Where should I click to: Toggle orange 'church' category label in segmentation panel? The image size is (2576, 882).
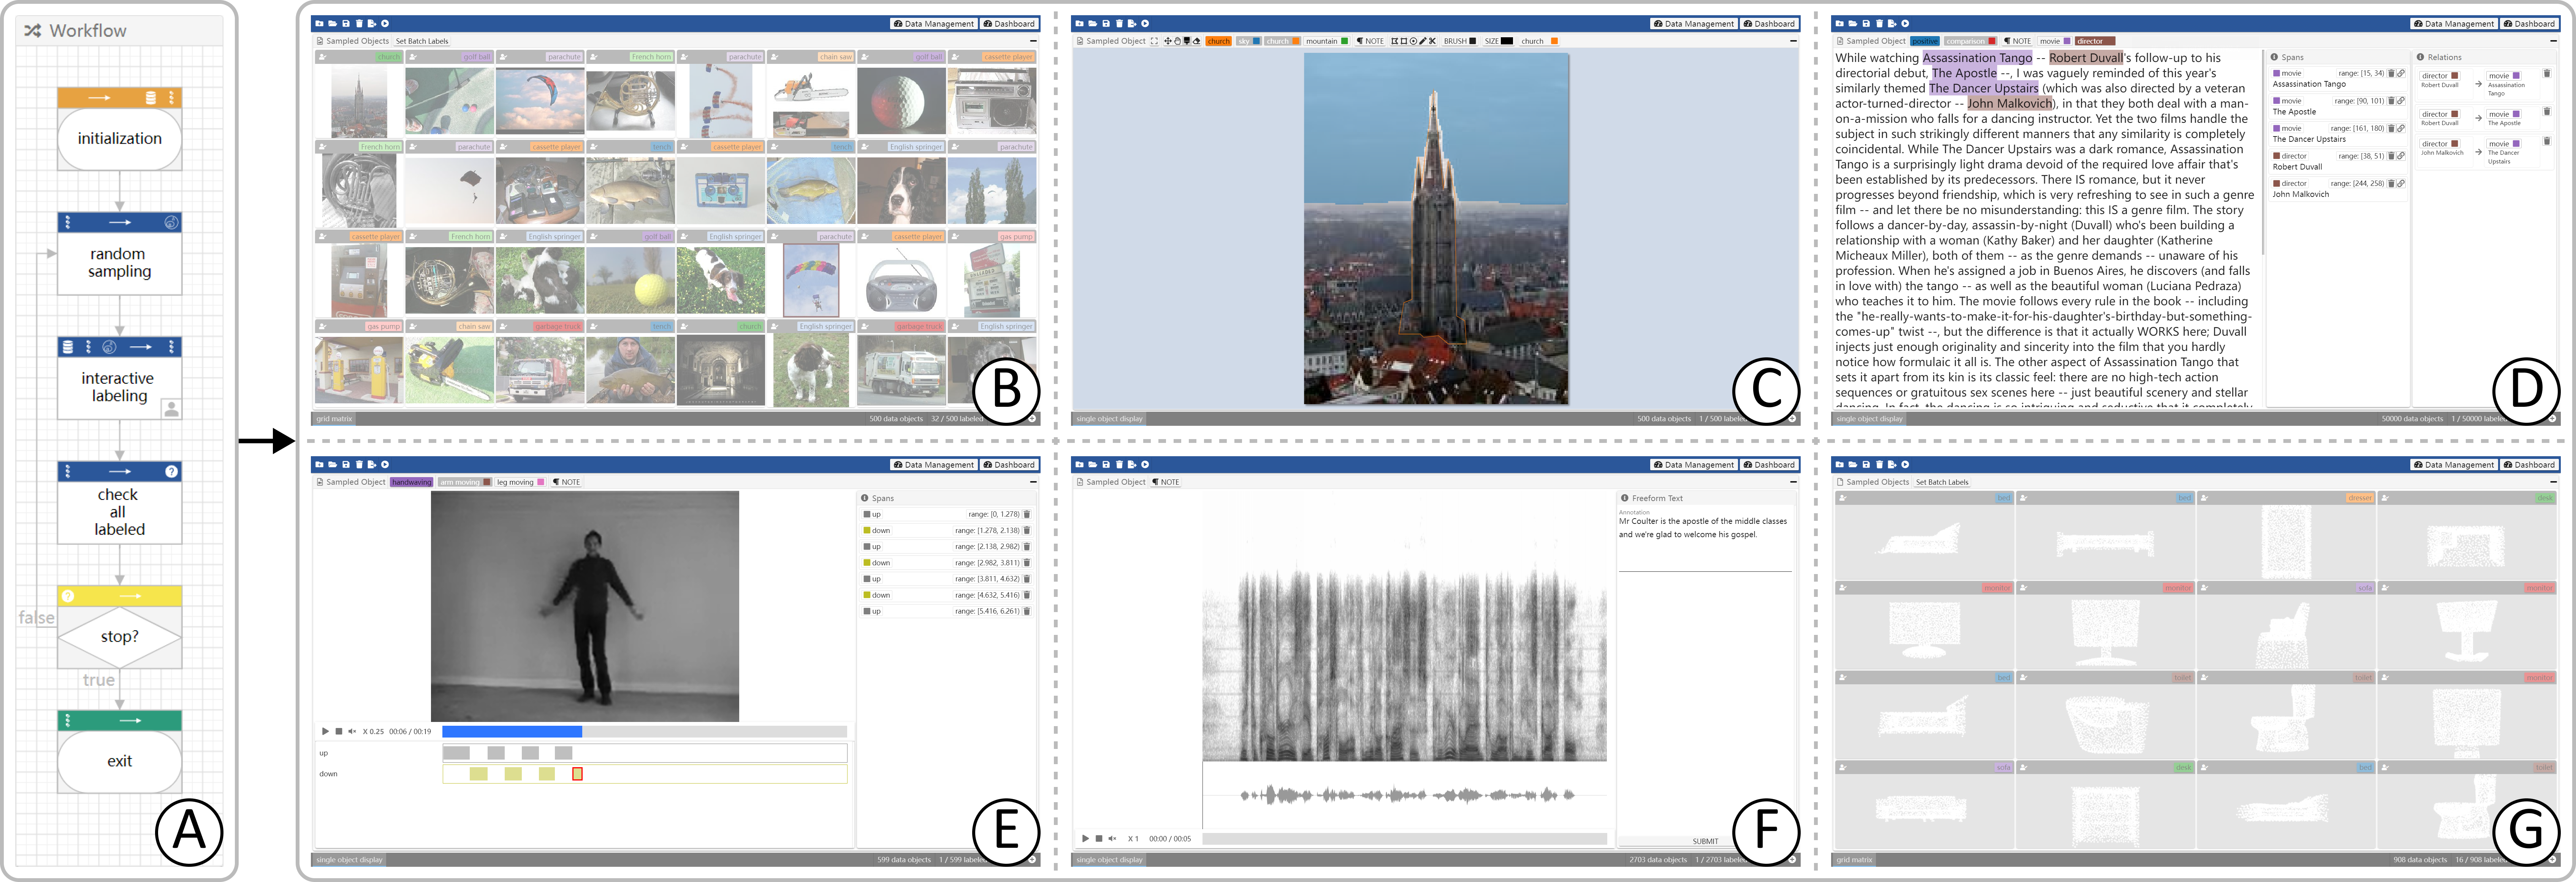[x=1219, y=41]
